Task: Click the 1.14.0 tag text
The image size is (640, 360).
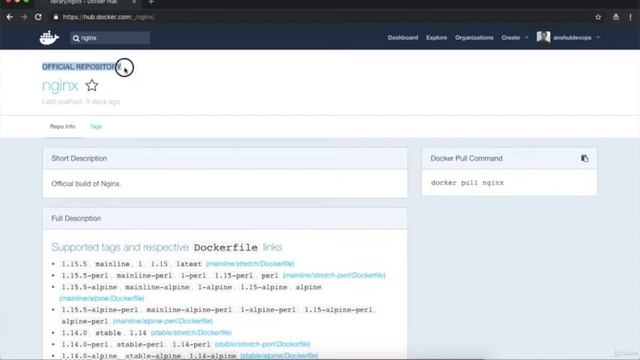Action: (74, 333)
